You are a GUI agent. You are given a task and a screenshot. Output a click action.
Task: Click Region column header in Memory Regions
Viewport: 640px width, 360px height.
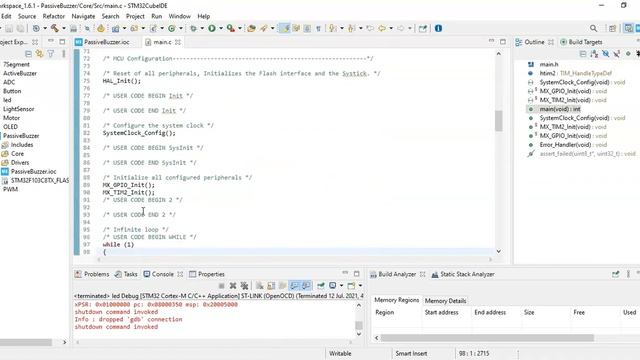384,312
